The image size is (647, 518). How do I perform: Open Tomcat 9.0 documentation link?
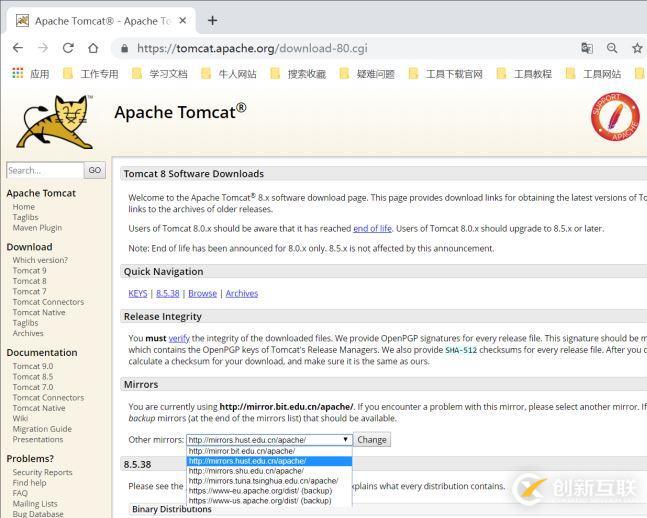coord(33,366)
